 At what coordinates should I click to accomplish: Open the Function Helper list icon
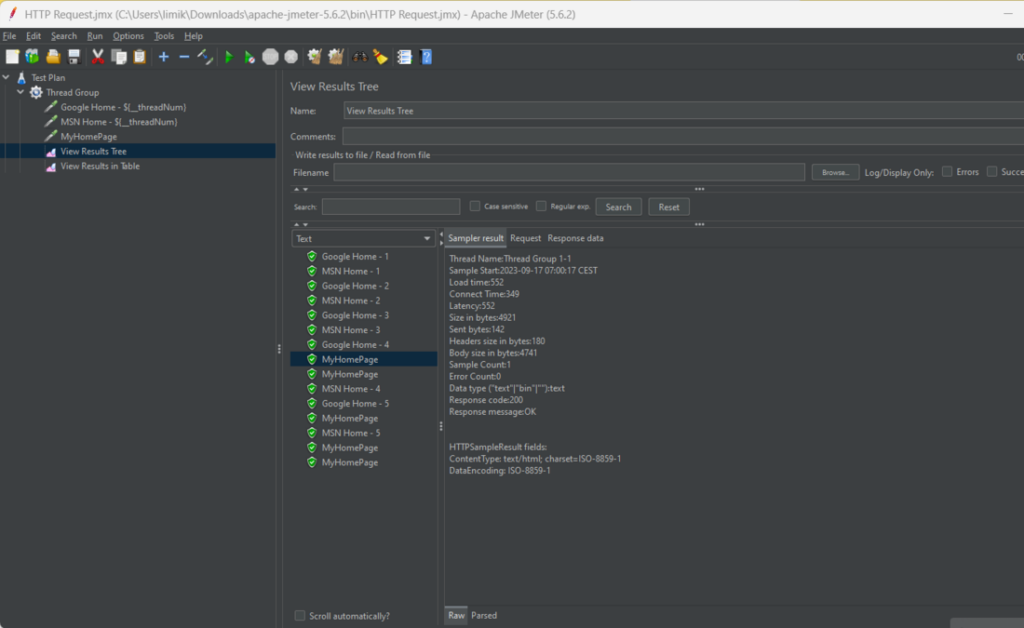pyautogui.click(x=404, y=57)
